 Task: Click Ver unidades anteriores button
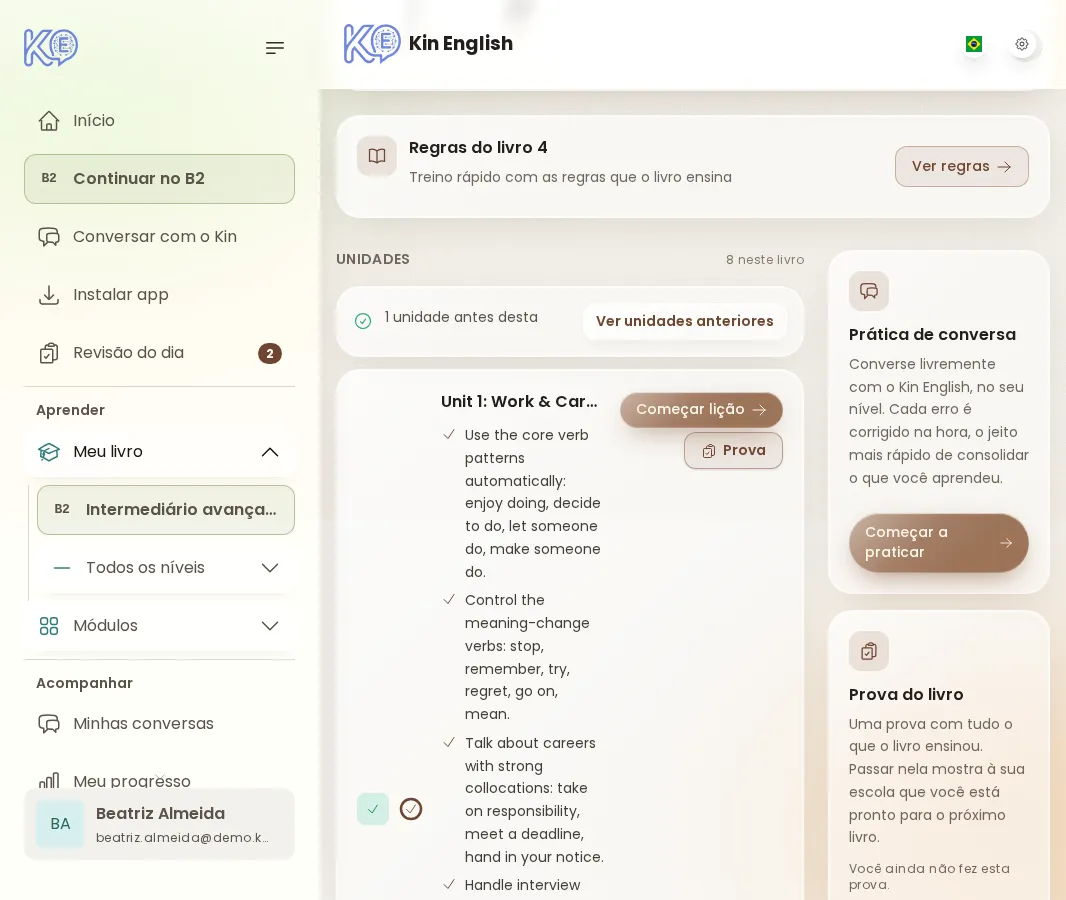click(x=685, y=321)
